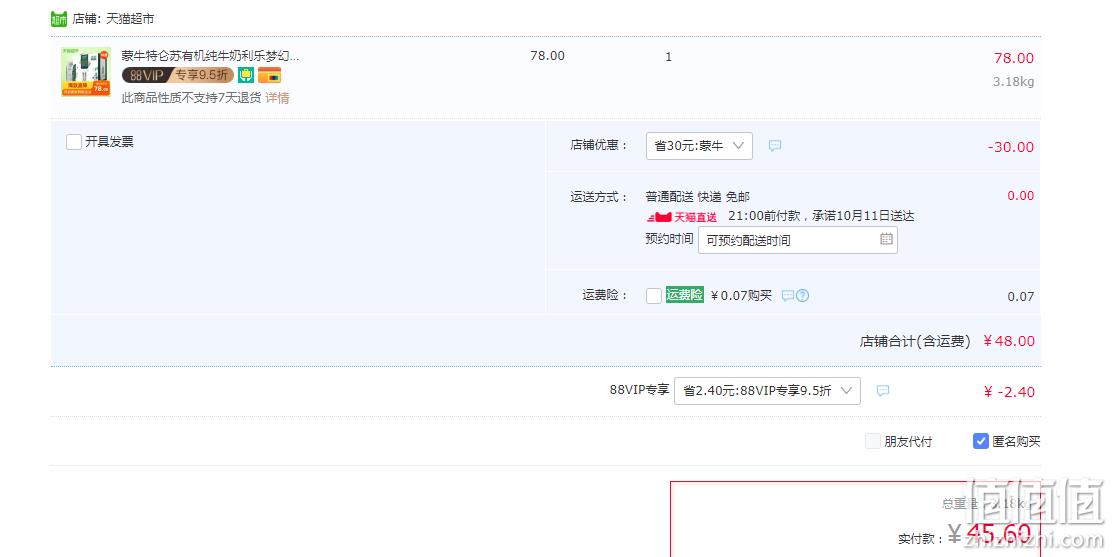Click the question mark help icon for 运费险
Viewport: 1113px width, 557px height.
click(802, 295)
